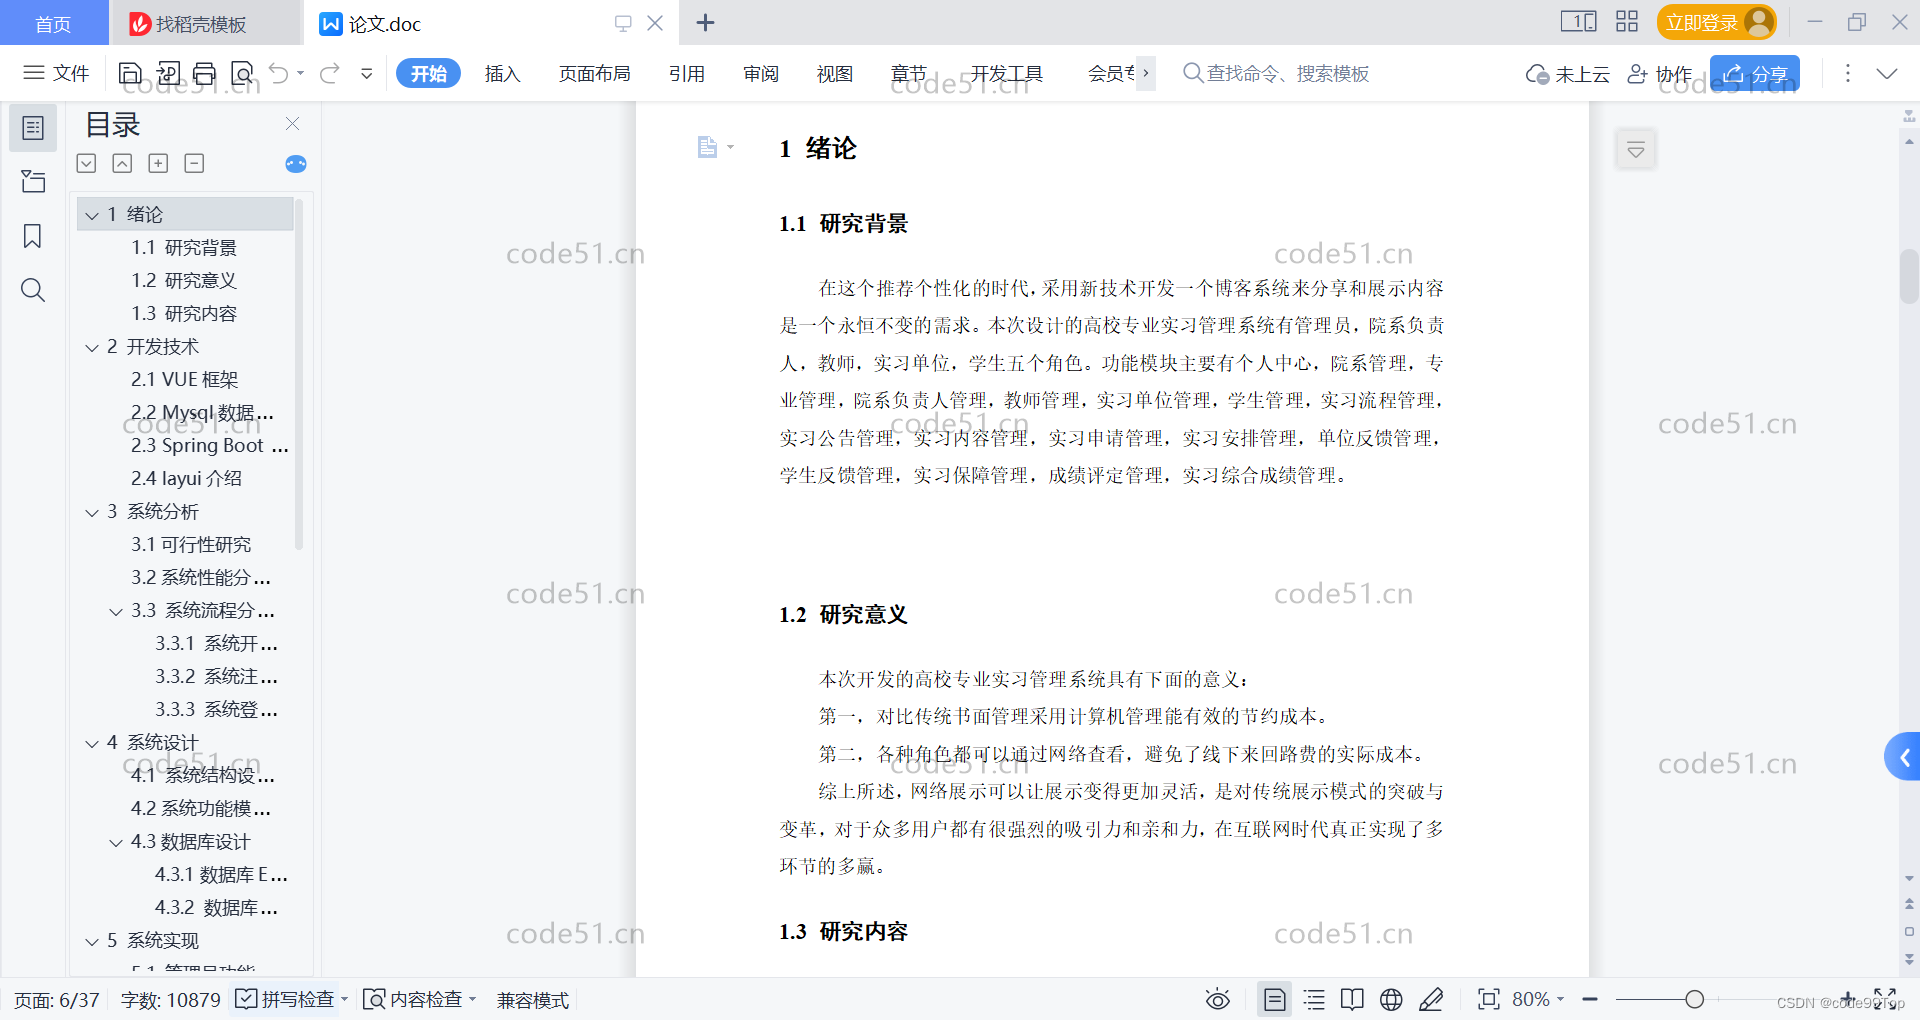1920x1020 pixels.
Task: Click the Print Preview icon
Action: (x=241, y=73)
